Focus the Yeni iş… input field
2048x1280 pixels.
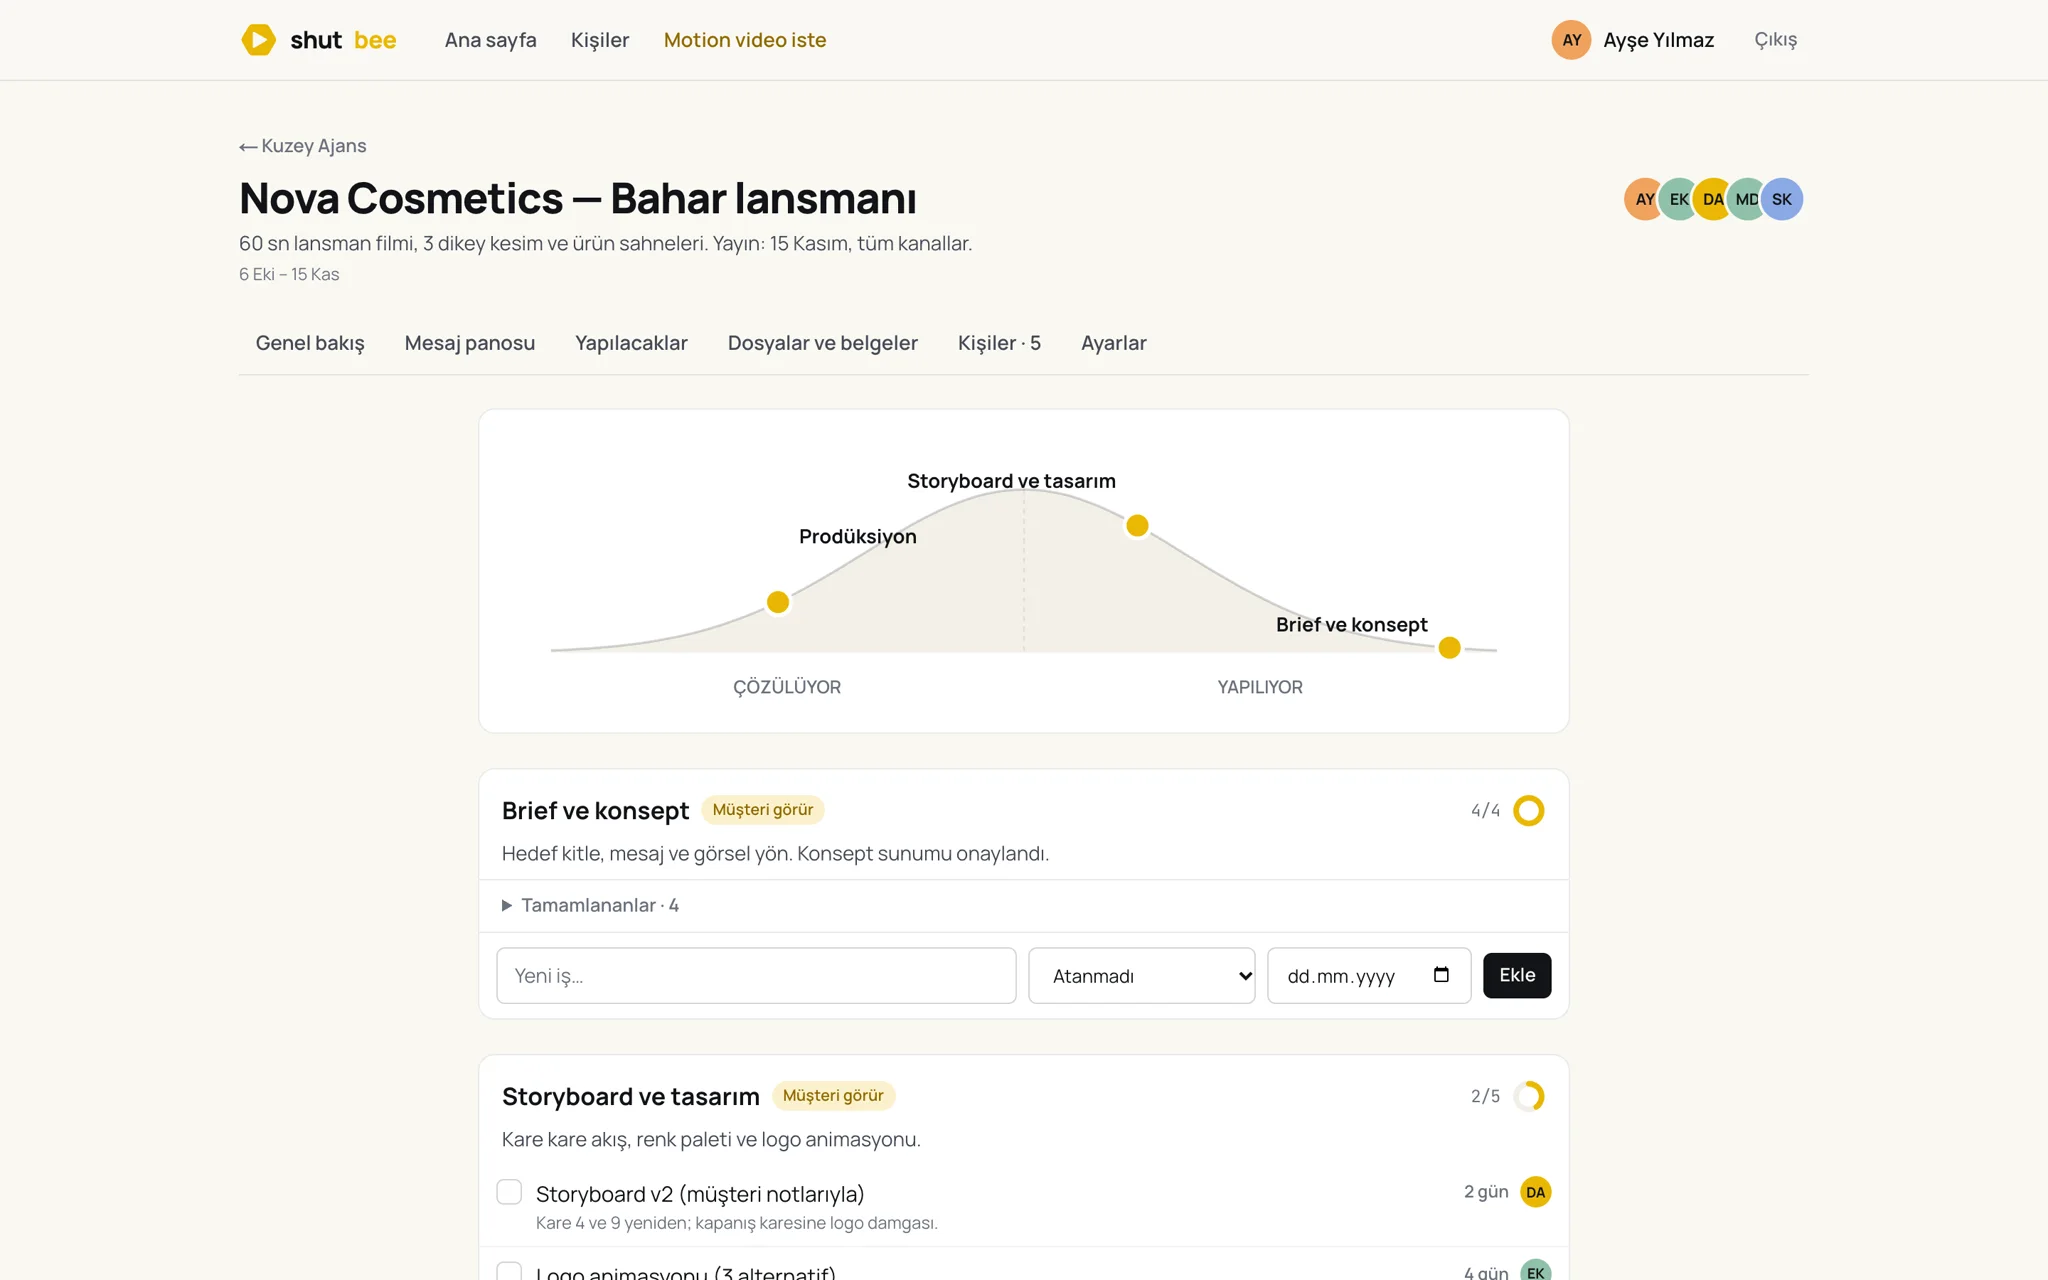(x=756, y=976)
